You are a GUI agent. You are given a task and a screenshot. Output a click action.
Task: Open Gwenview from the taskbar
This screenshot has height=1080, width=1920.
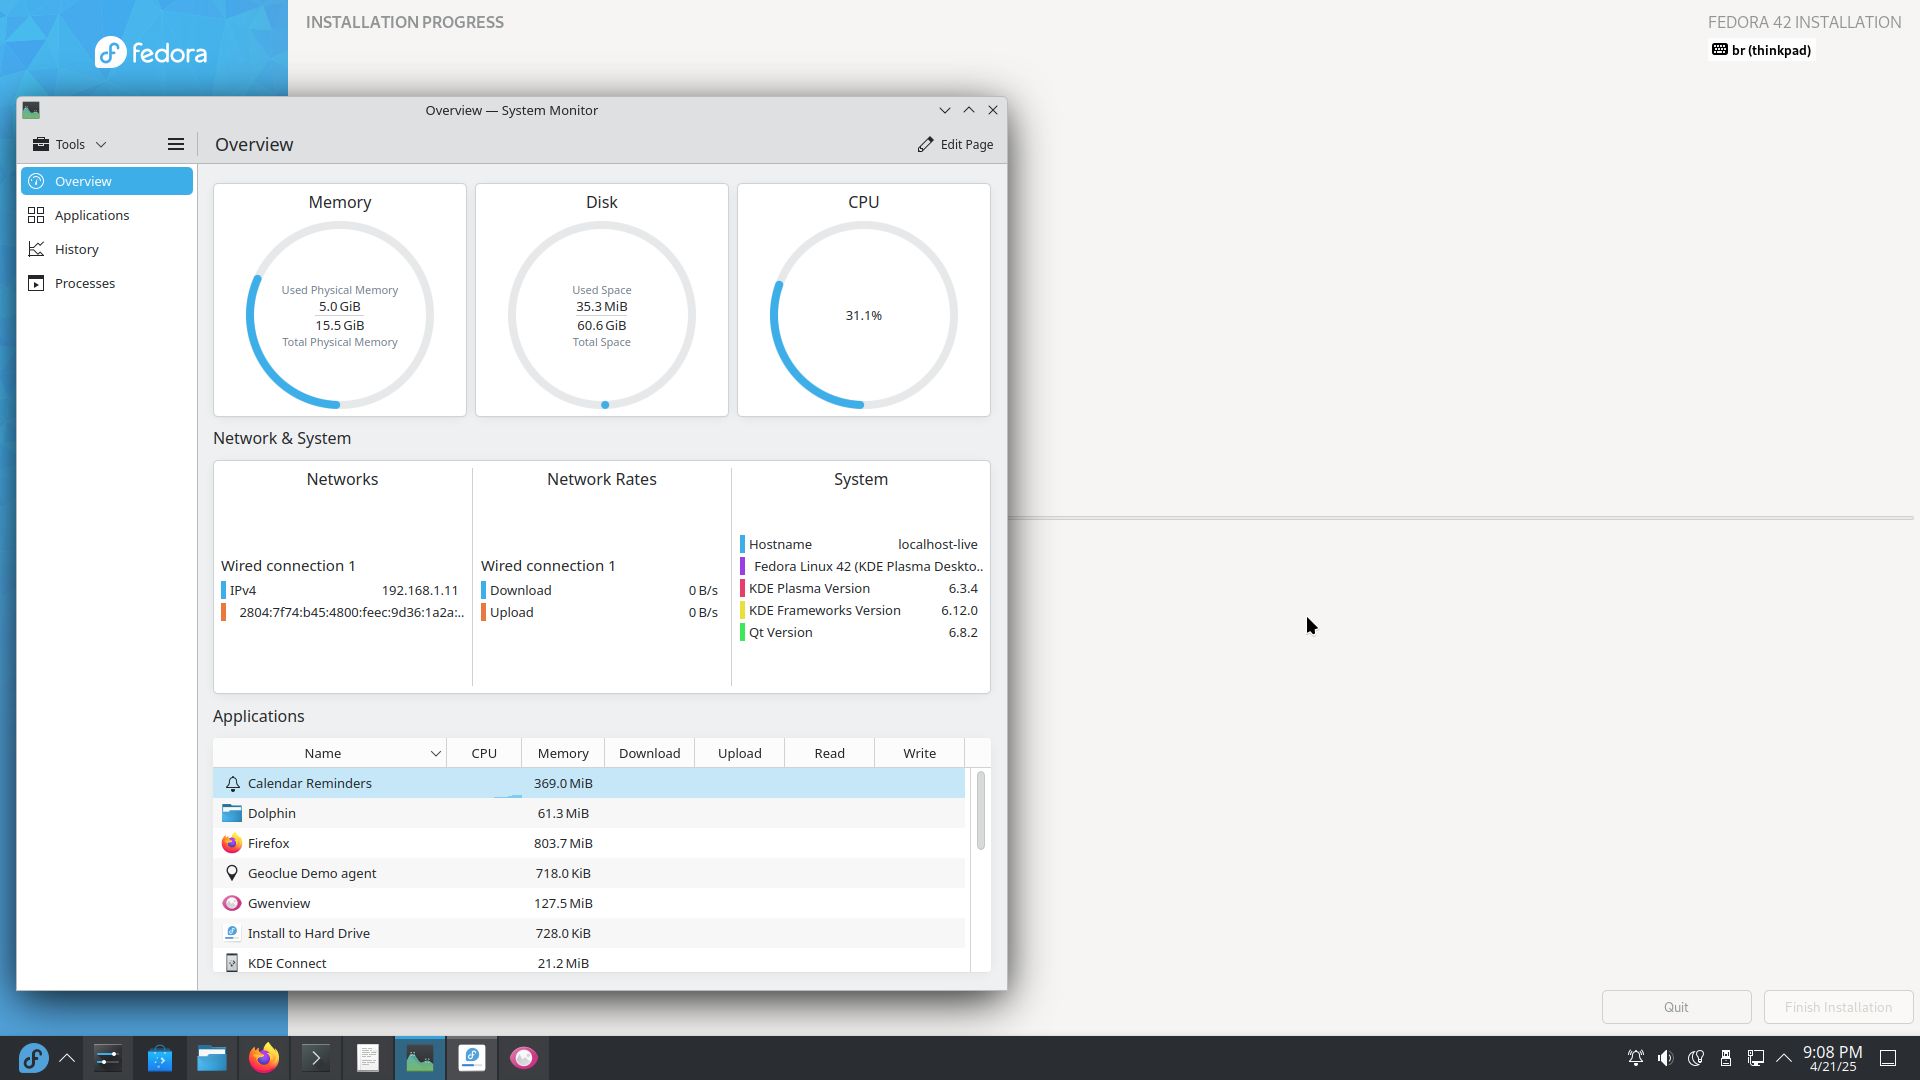point(524,1058)
